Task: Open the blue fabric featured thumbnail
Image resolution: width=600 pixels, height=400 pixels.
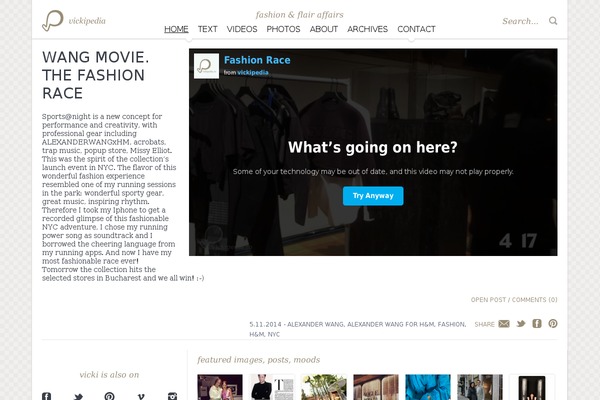Action: click(x=428, y=387)
